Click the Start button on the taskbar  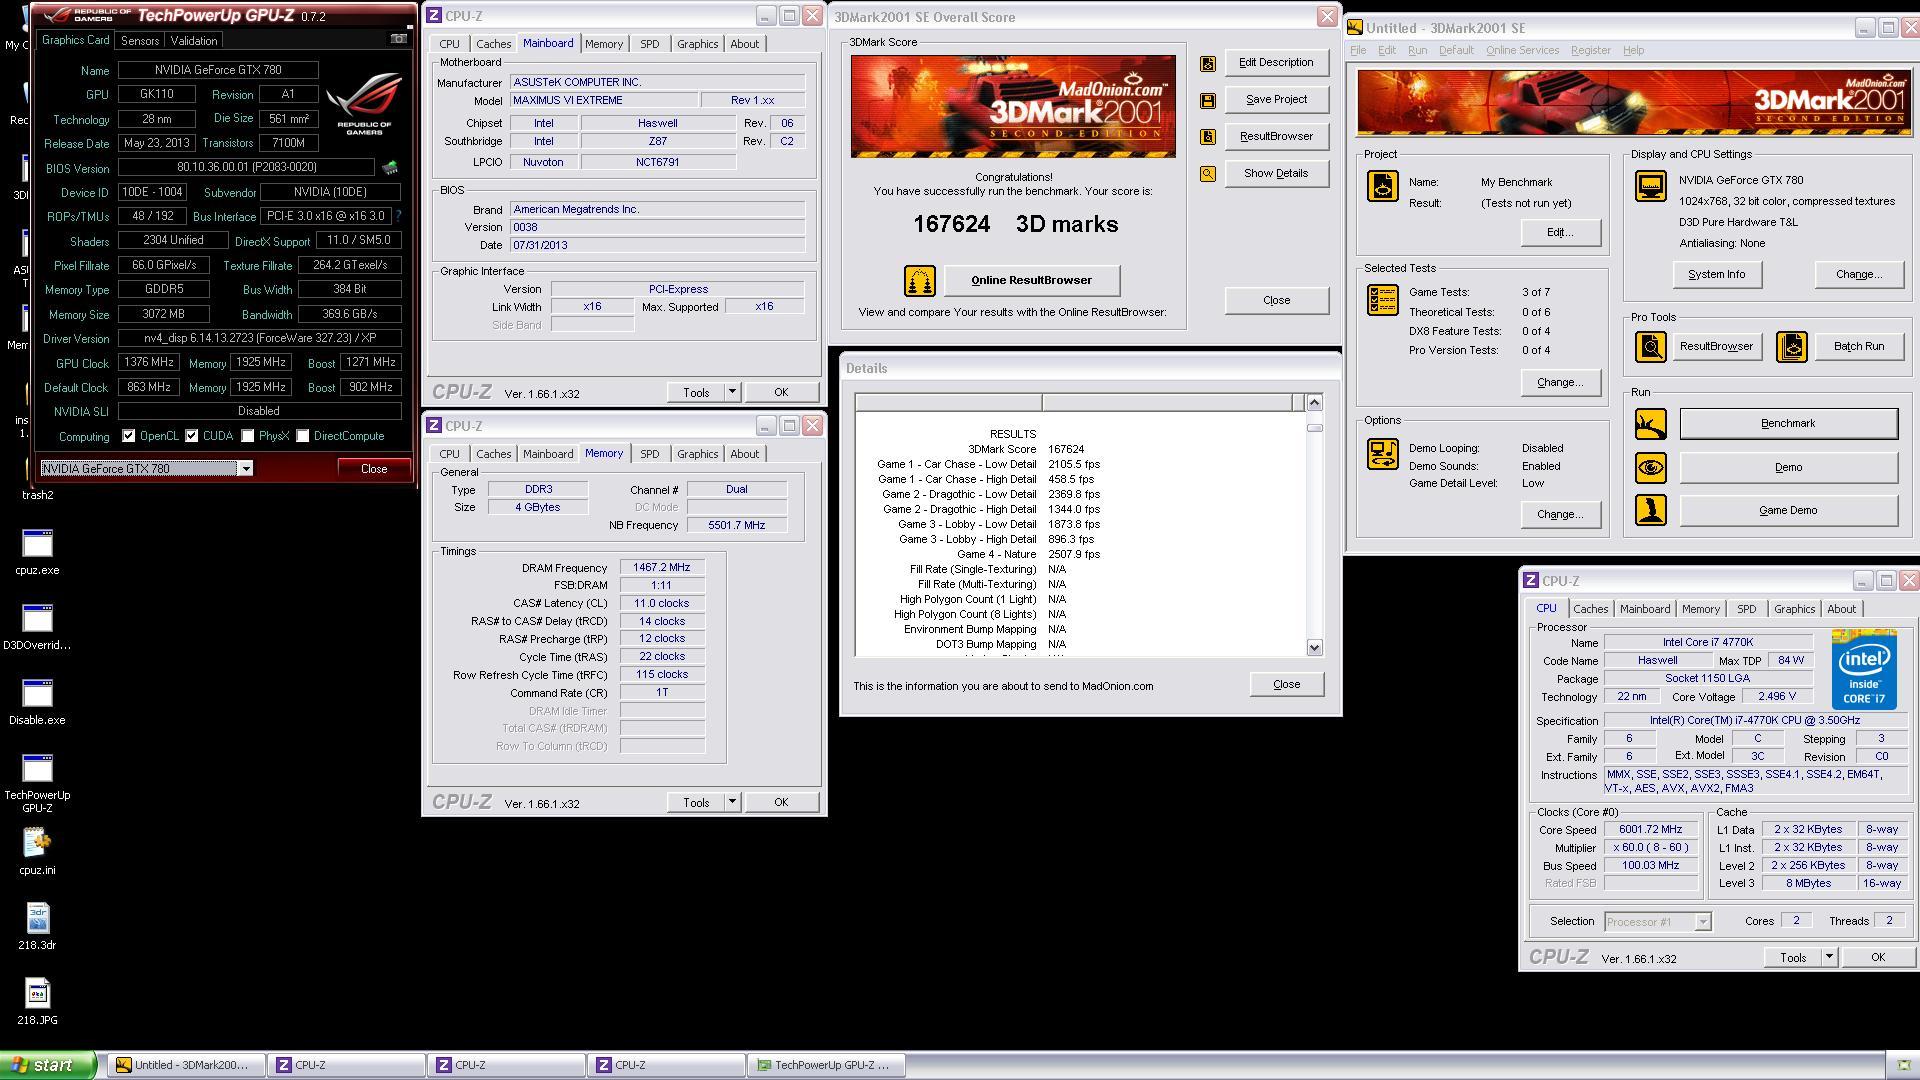tap(48, 1066)
